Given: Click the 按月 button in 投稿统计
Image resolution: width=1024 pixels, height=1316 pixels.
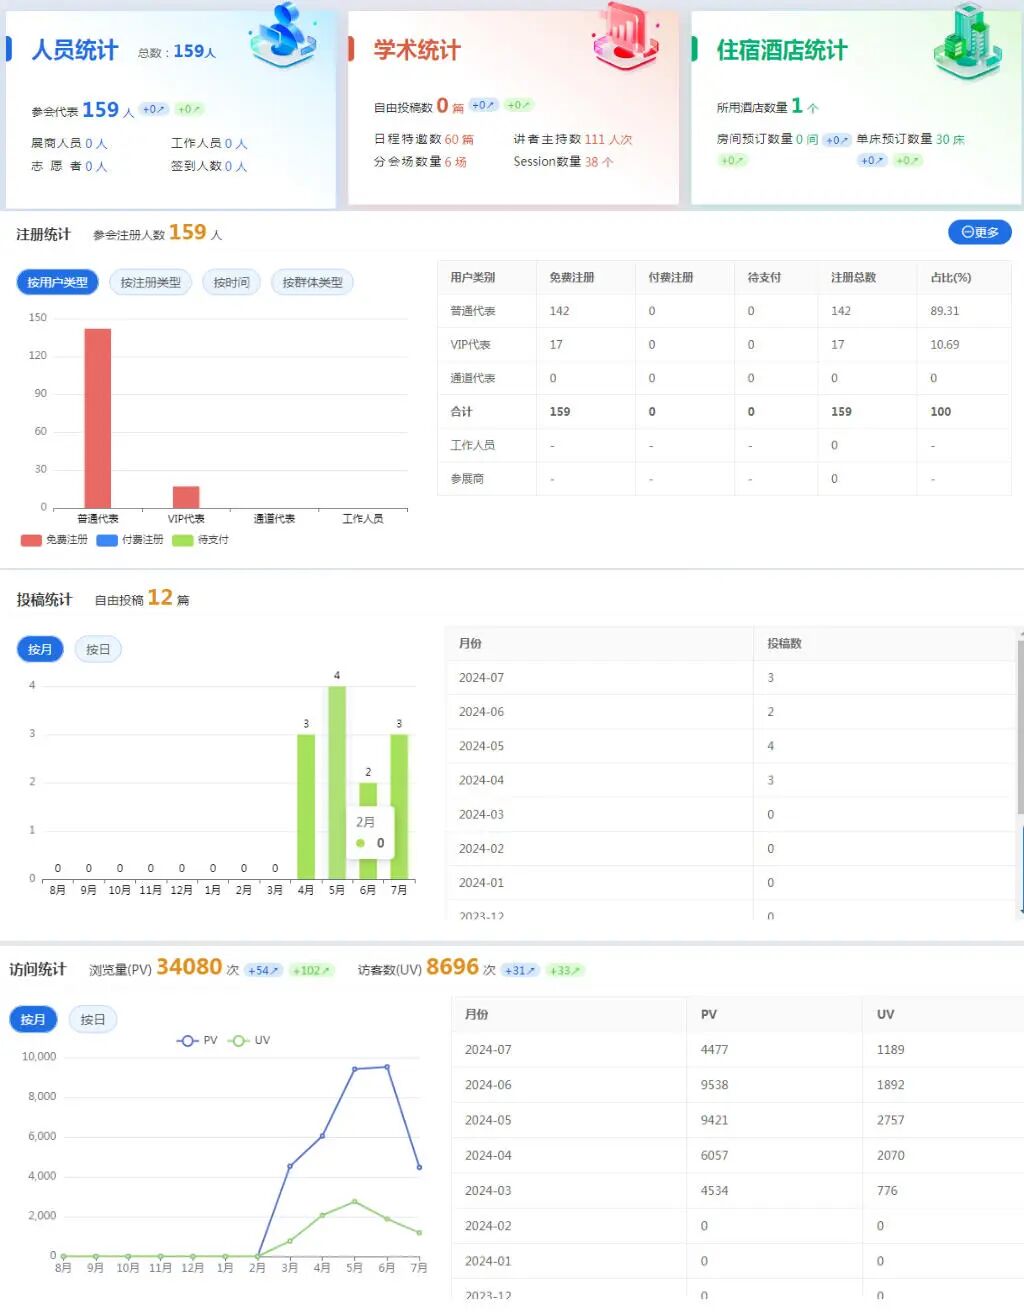Looking at the screenshot, I should (40, 650).
